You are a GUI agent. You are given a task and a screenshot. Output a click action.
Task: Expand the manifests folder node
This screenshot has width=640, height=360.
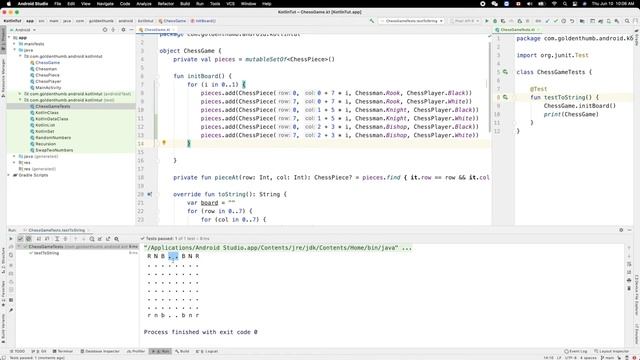point(15,44)
